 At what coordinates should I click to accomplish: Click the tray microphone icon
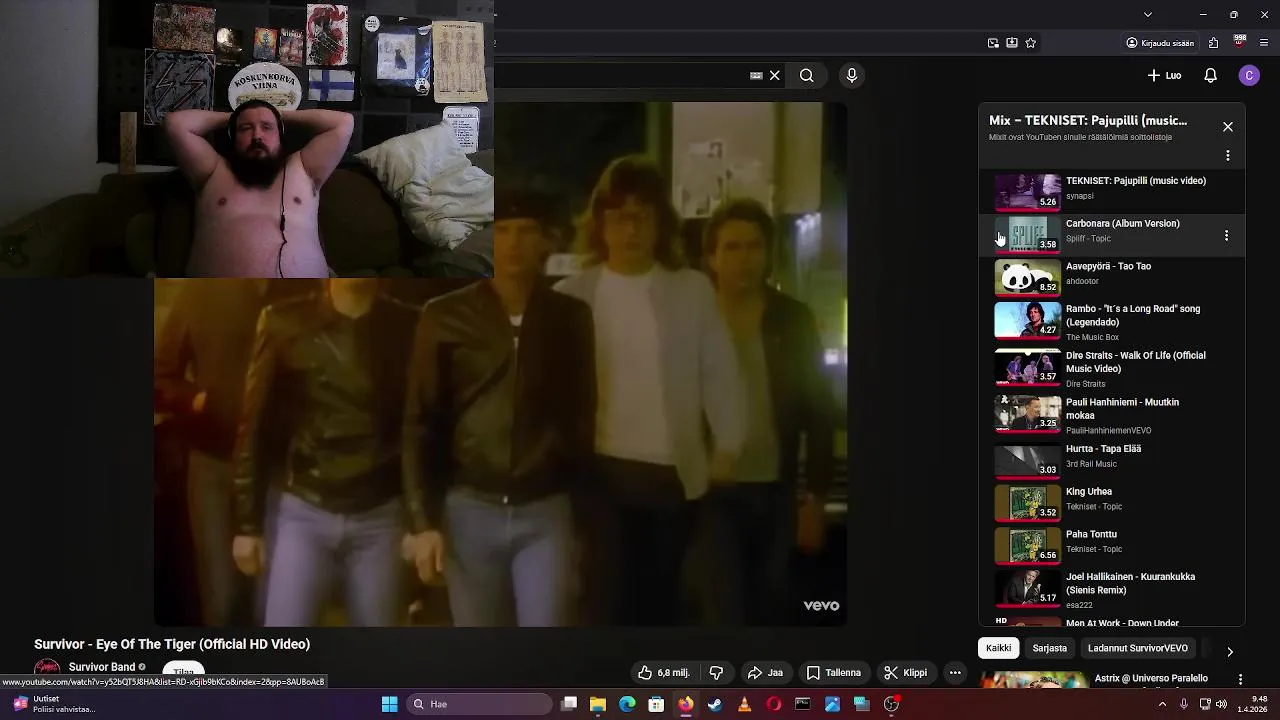[x=1184, y=704]
